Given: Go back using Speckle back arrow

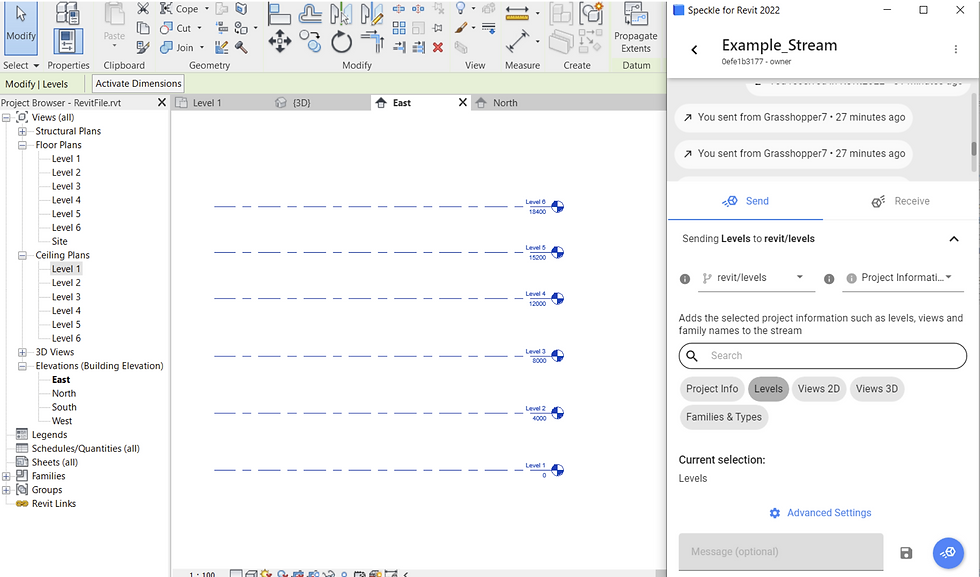Looking at the screenshot, I should 694,50.
